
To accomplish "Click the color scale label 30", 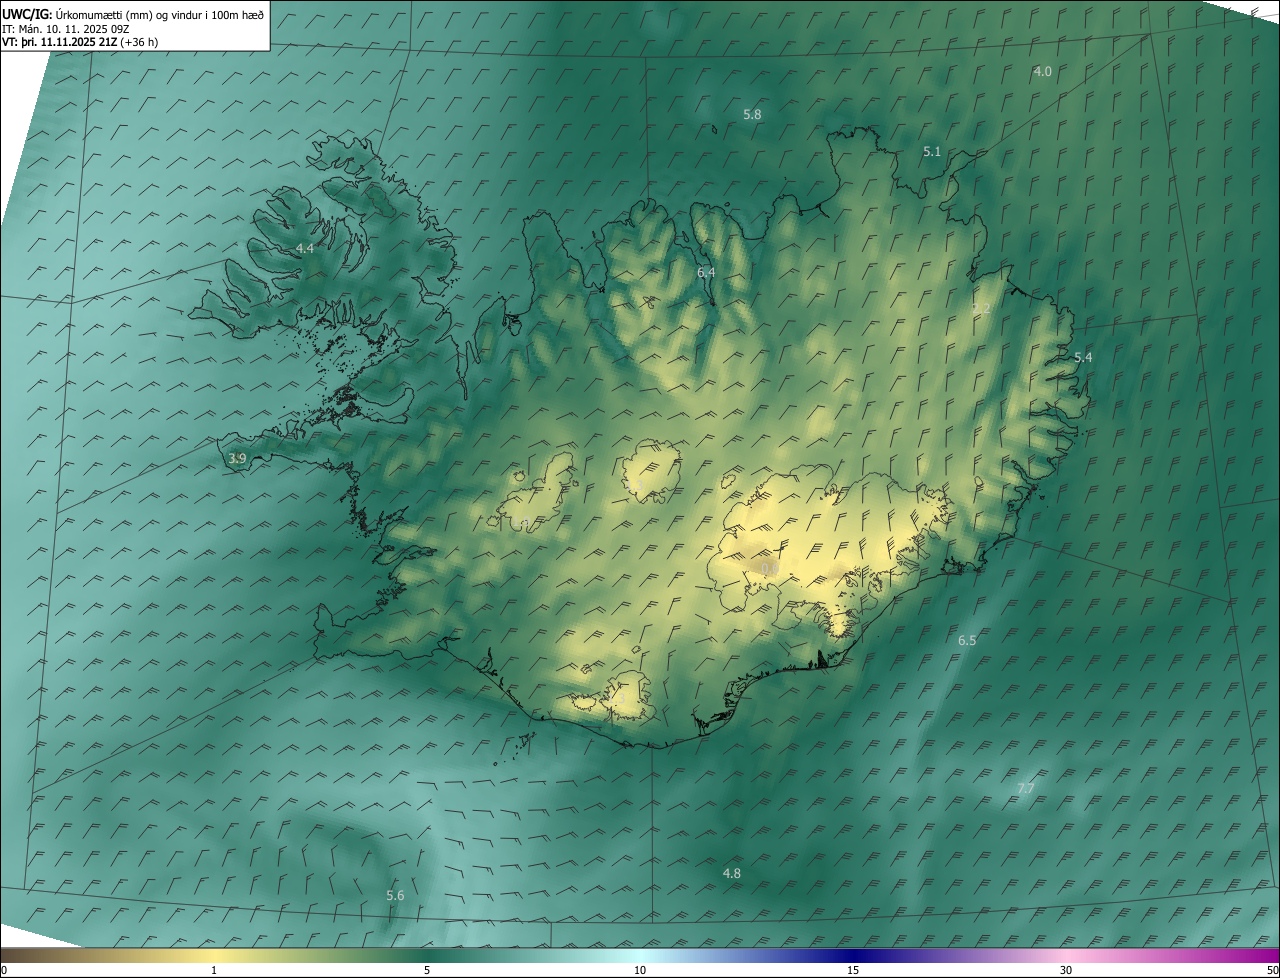I will pos(1066,970).
